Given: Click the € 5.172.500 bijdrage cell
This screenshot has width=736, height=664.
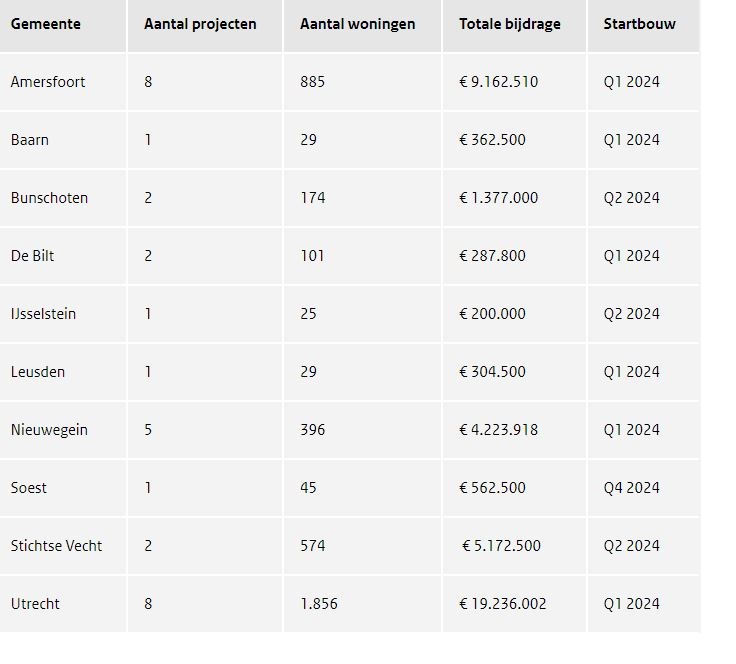Looking at the screenshot, I should pyautogui.click(x=501, y=546).
